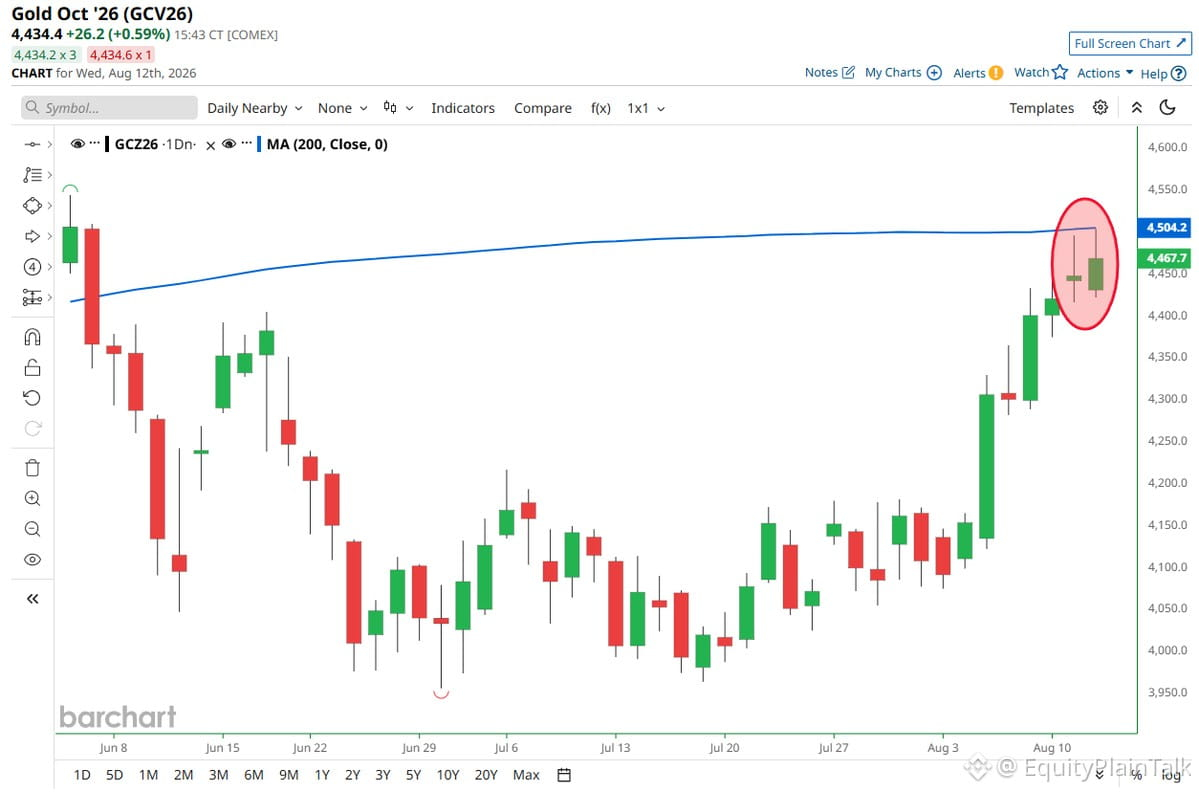
Task: Open the Help link
Action: click(x=1163, y=73)
